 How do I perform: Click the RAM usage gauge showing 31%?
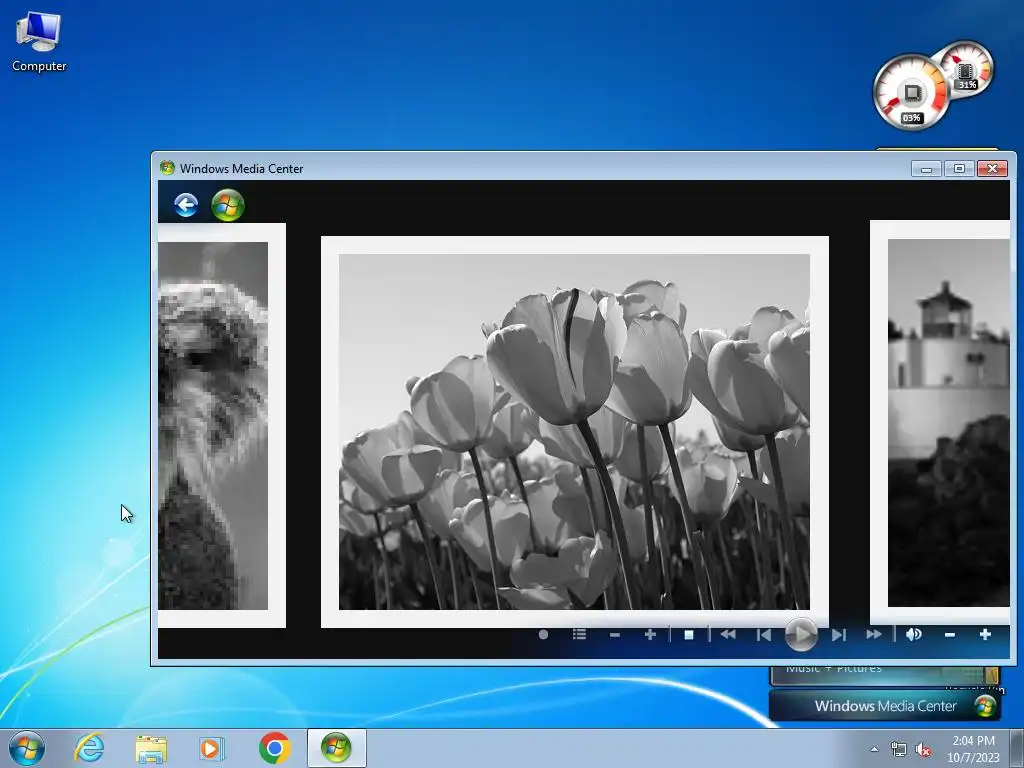coord(968,69)
